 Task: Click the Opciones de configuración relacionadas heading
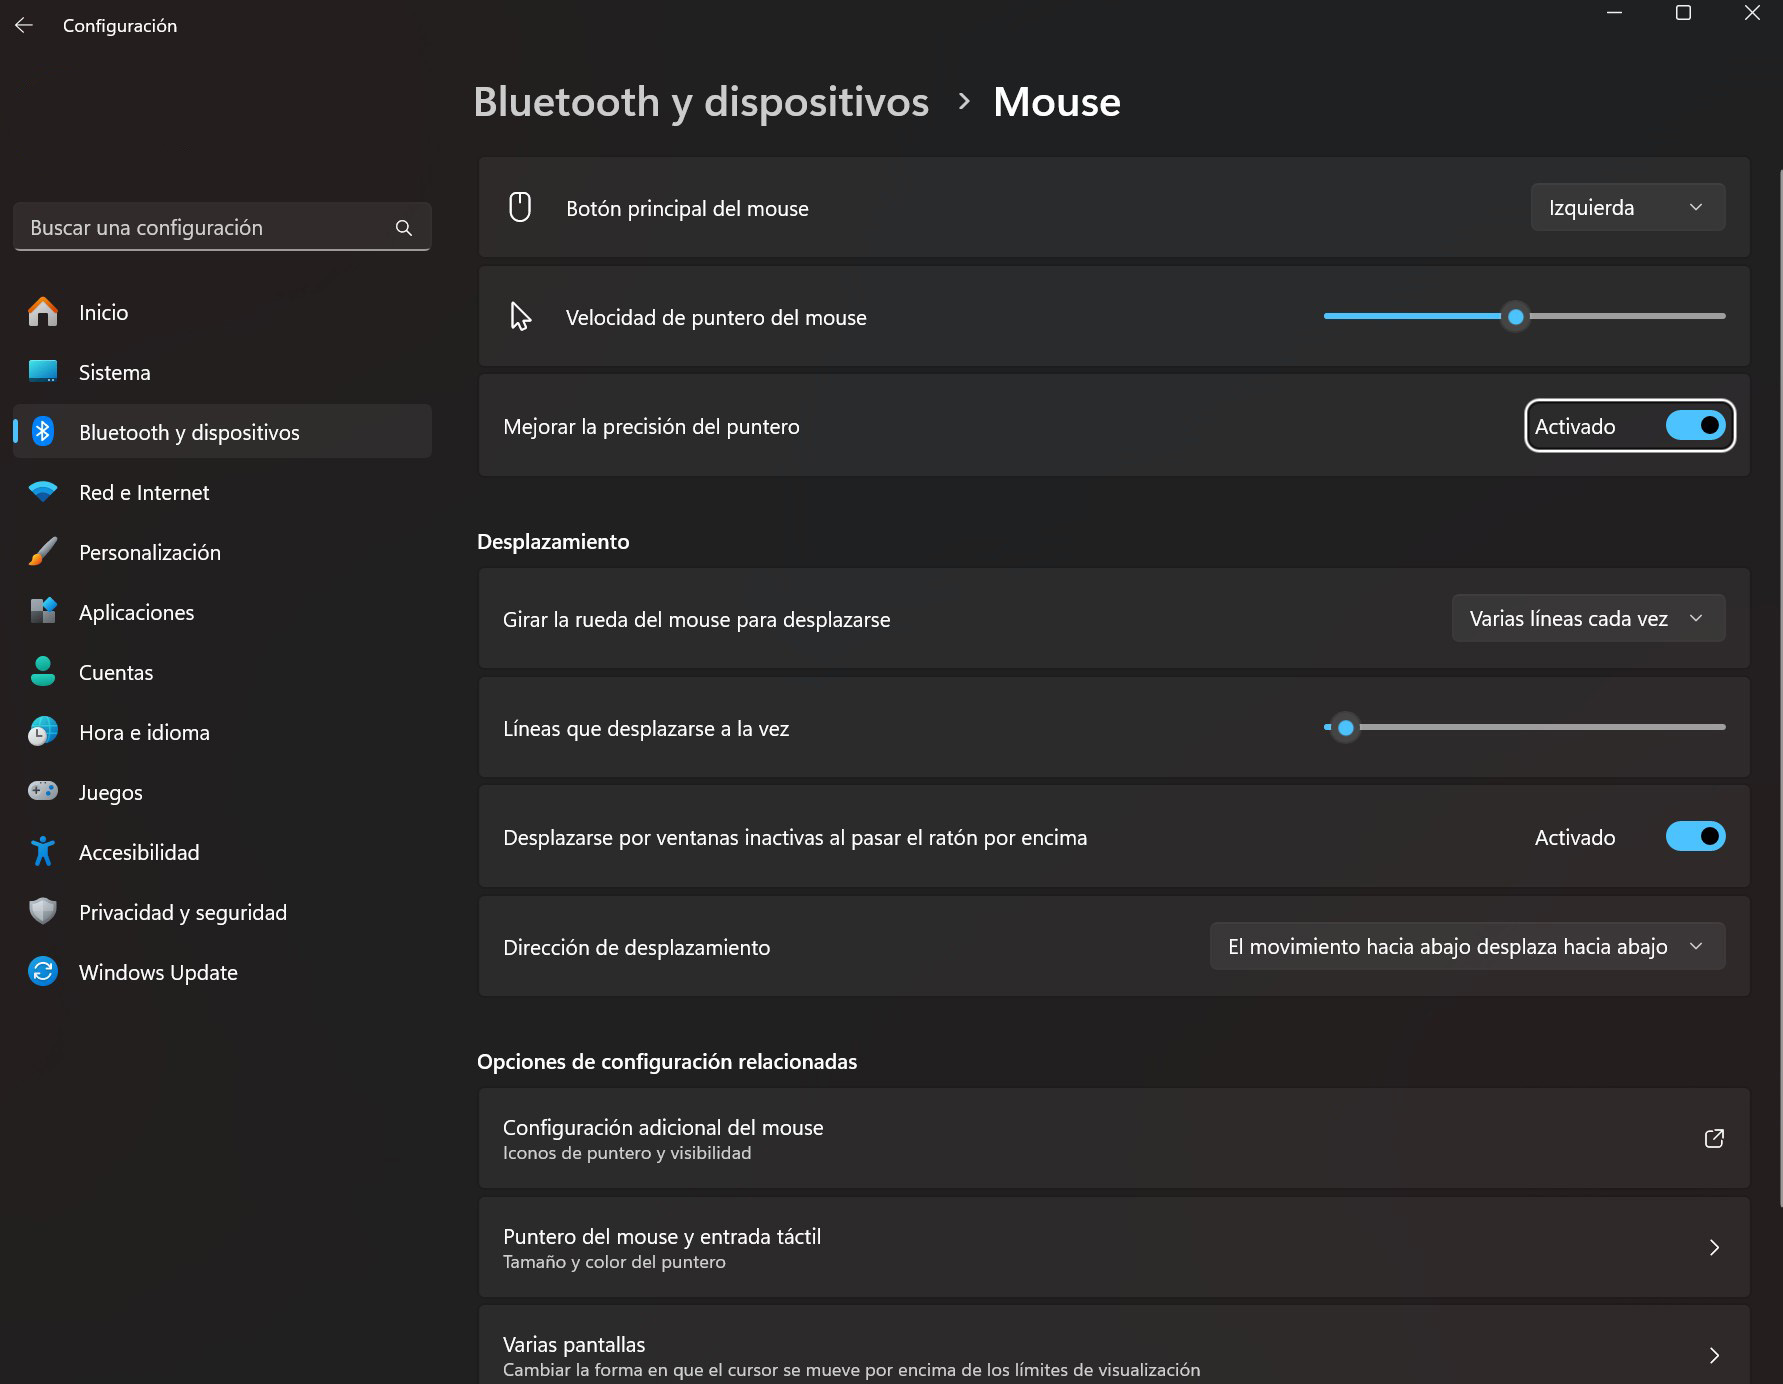click(x=667, y=1061)
